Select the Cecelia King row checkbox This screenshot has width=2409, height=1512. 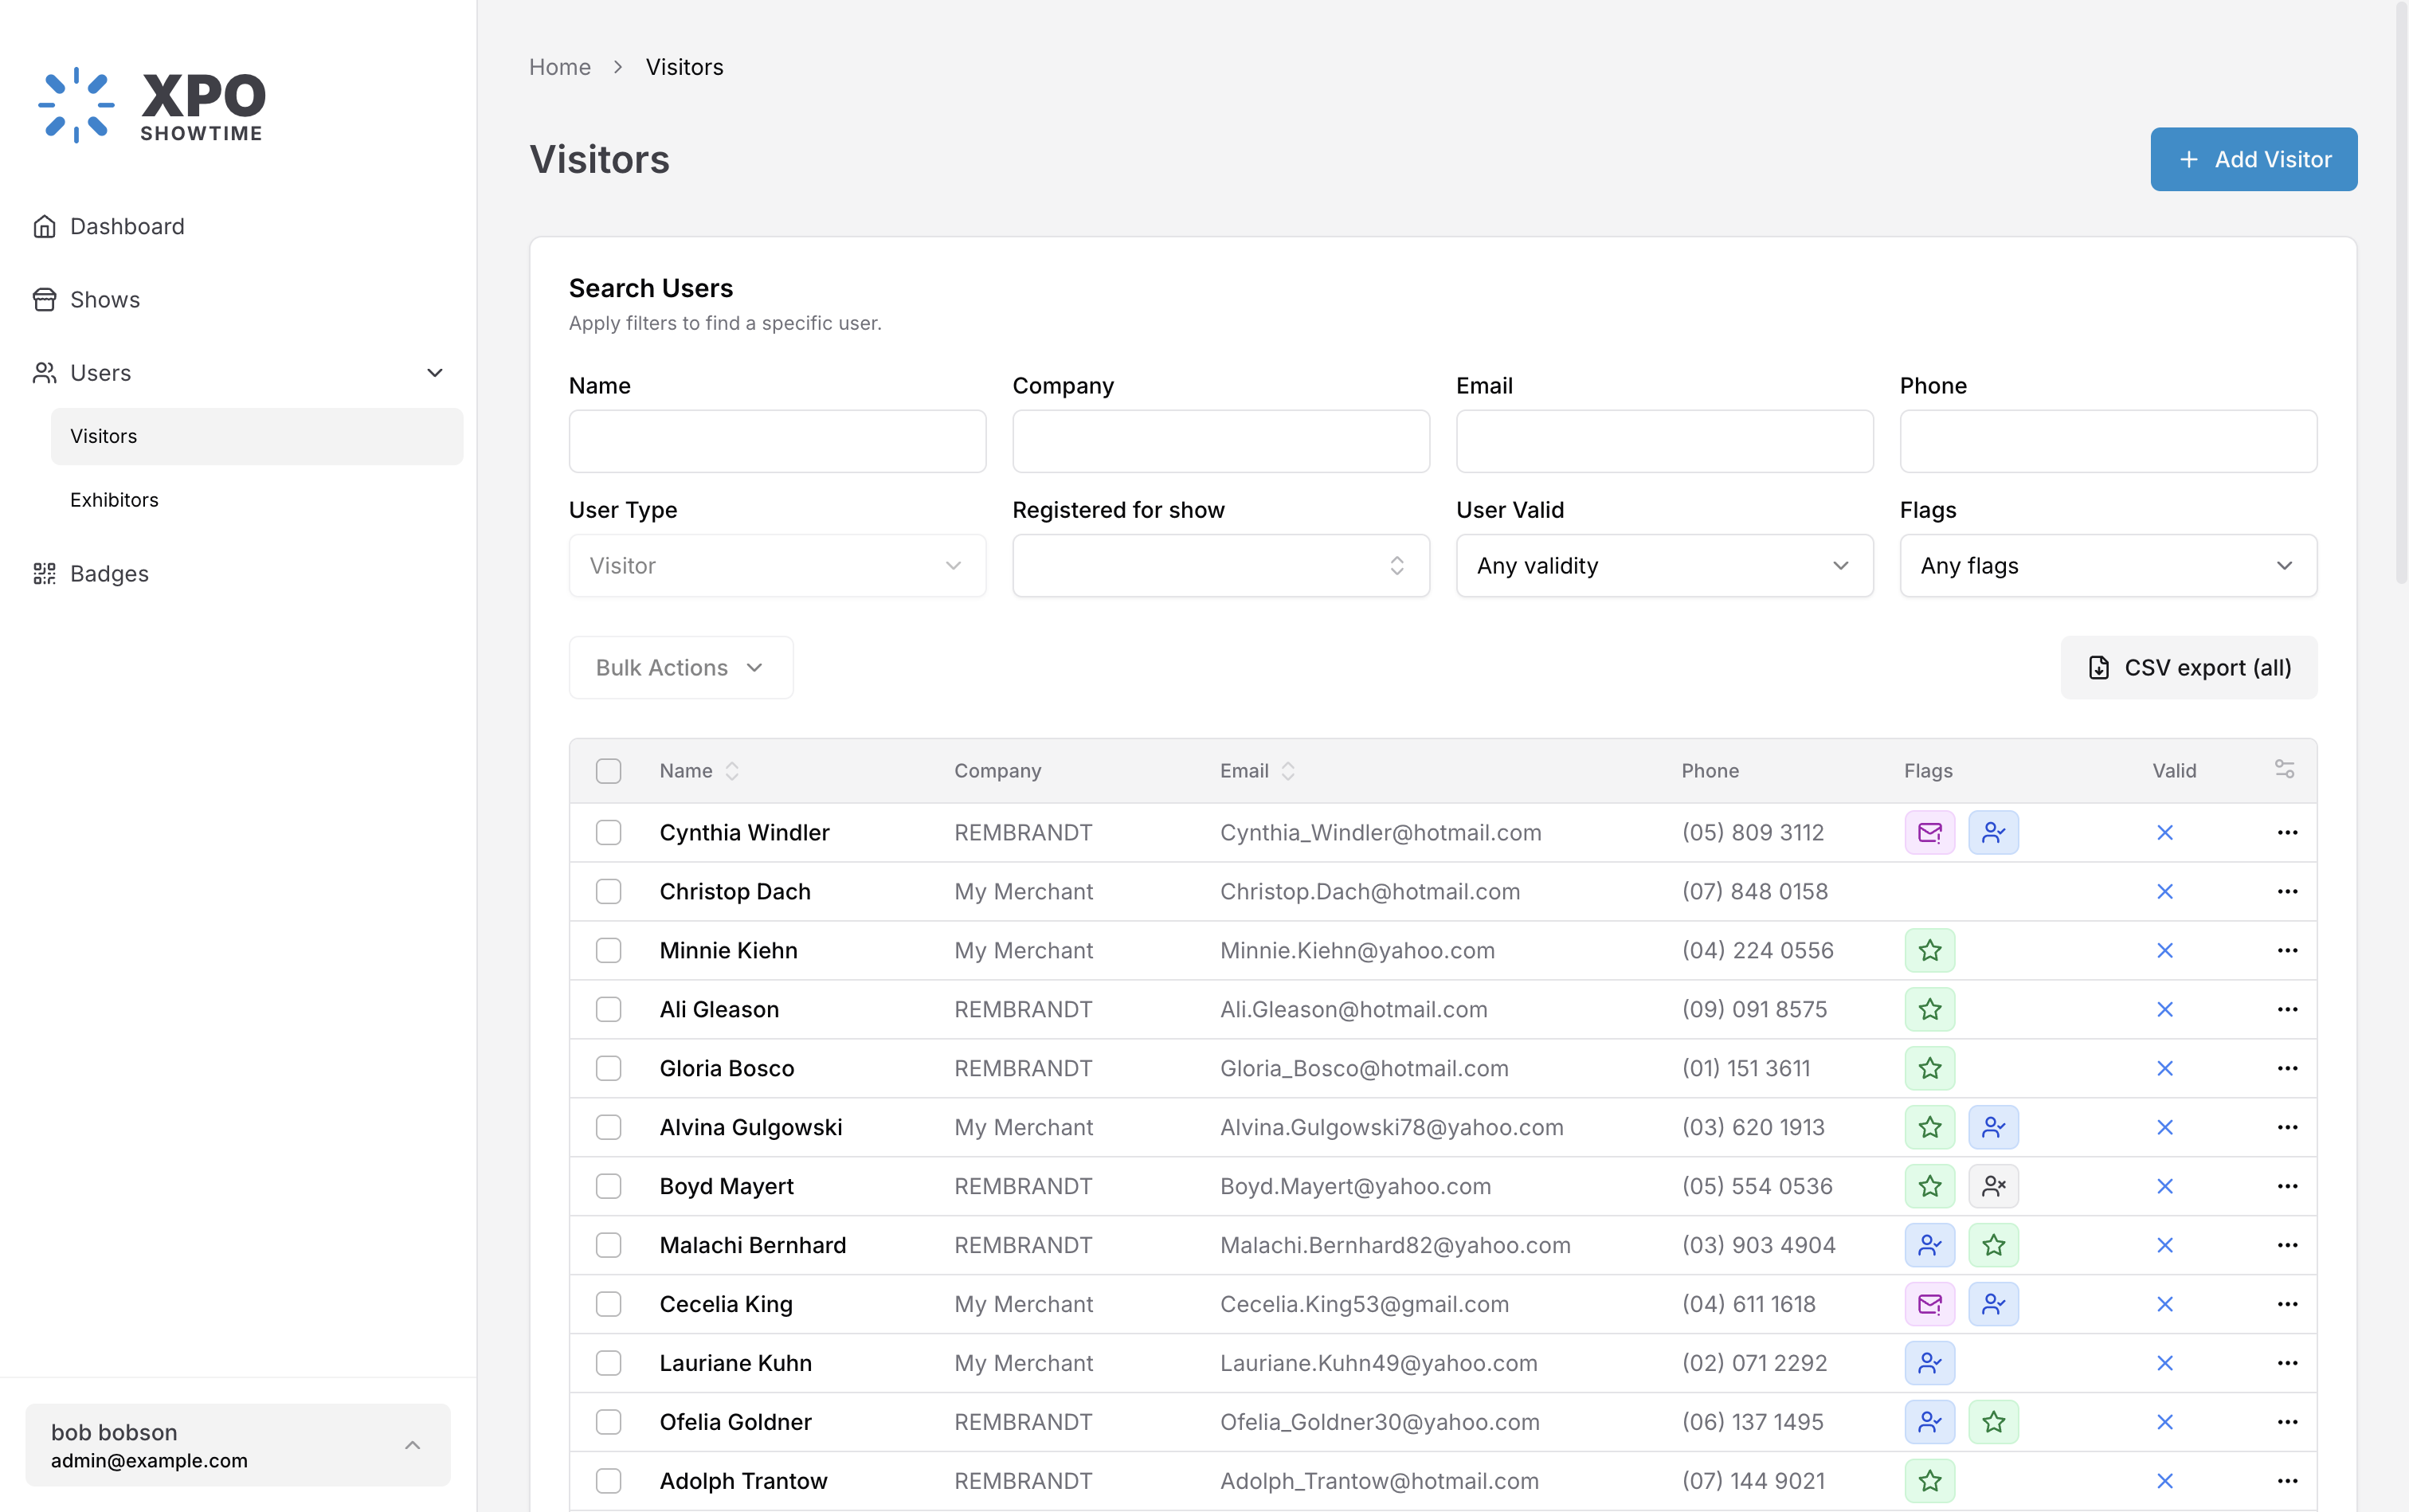pos(608,1304)
